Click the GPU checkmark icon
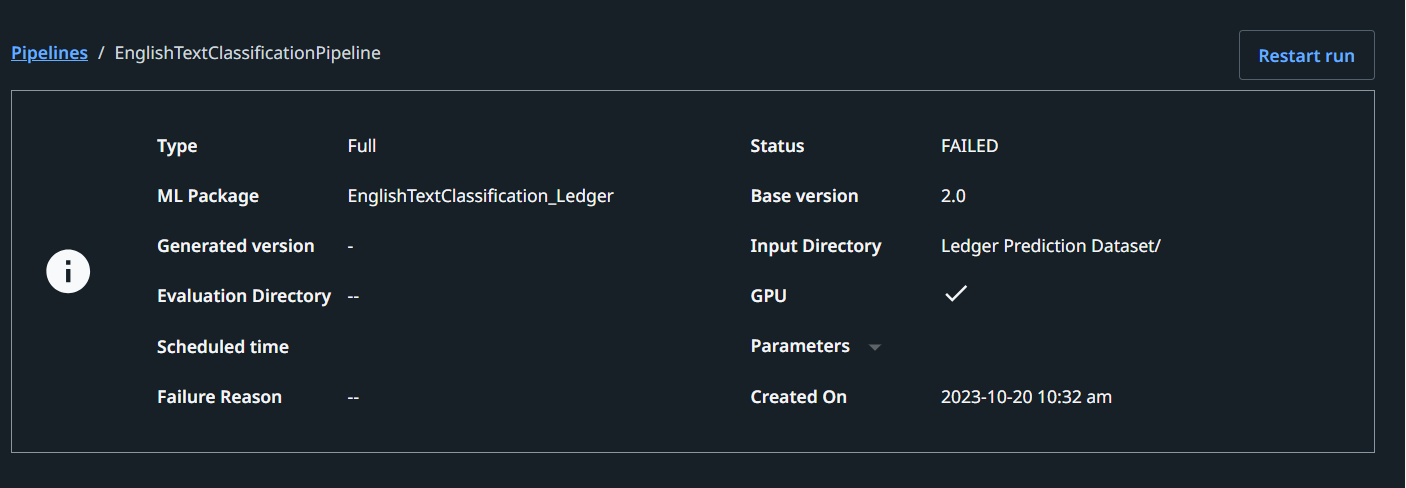The height and width of the screenshot is (488, 1406). pyautogui.click(x=956, y=294)
